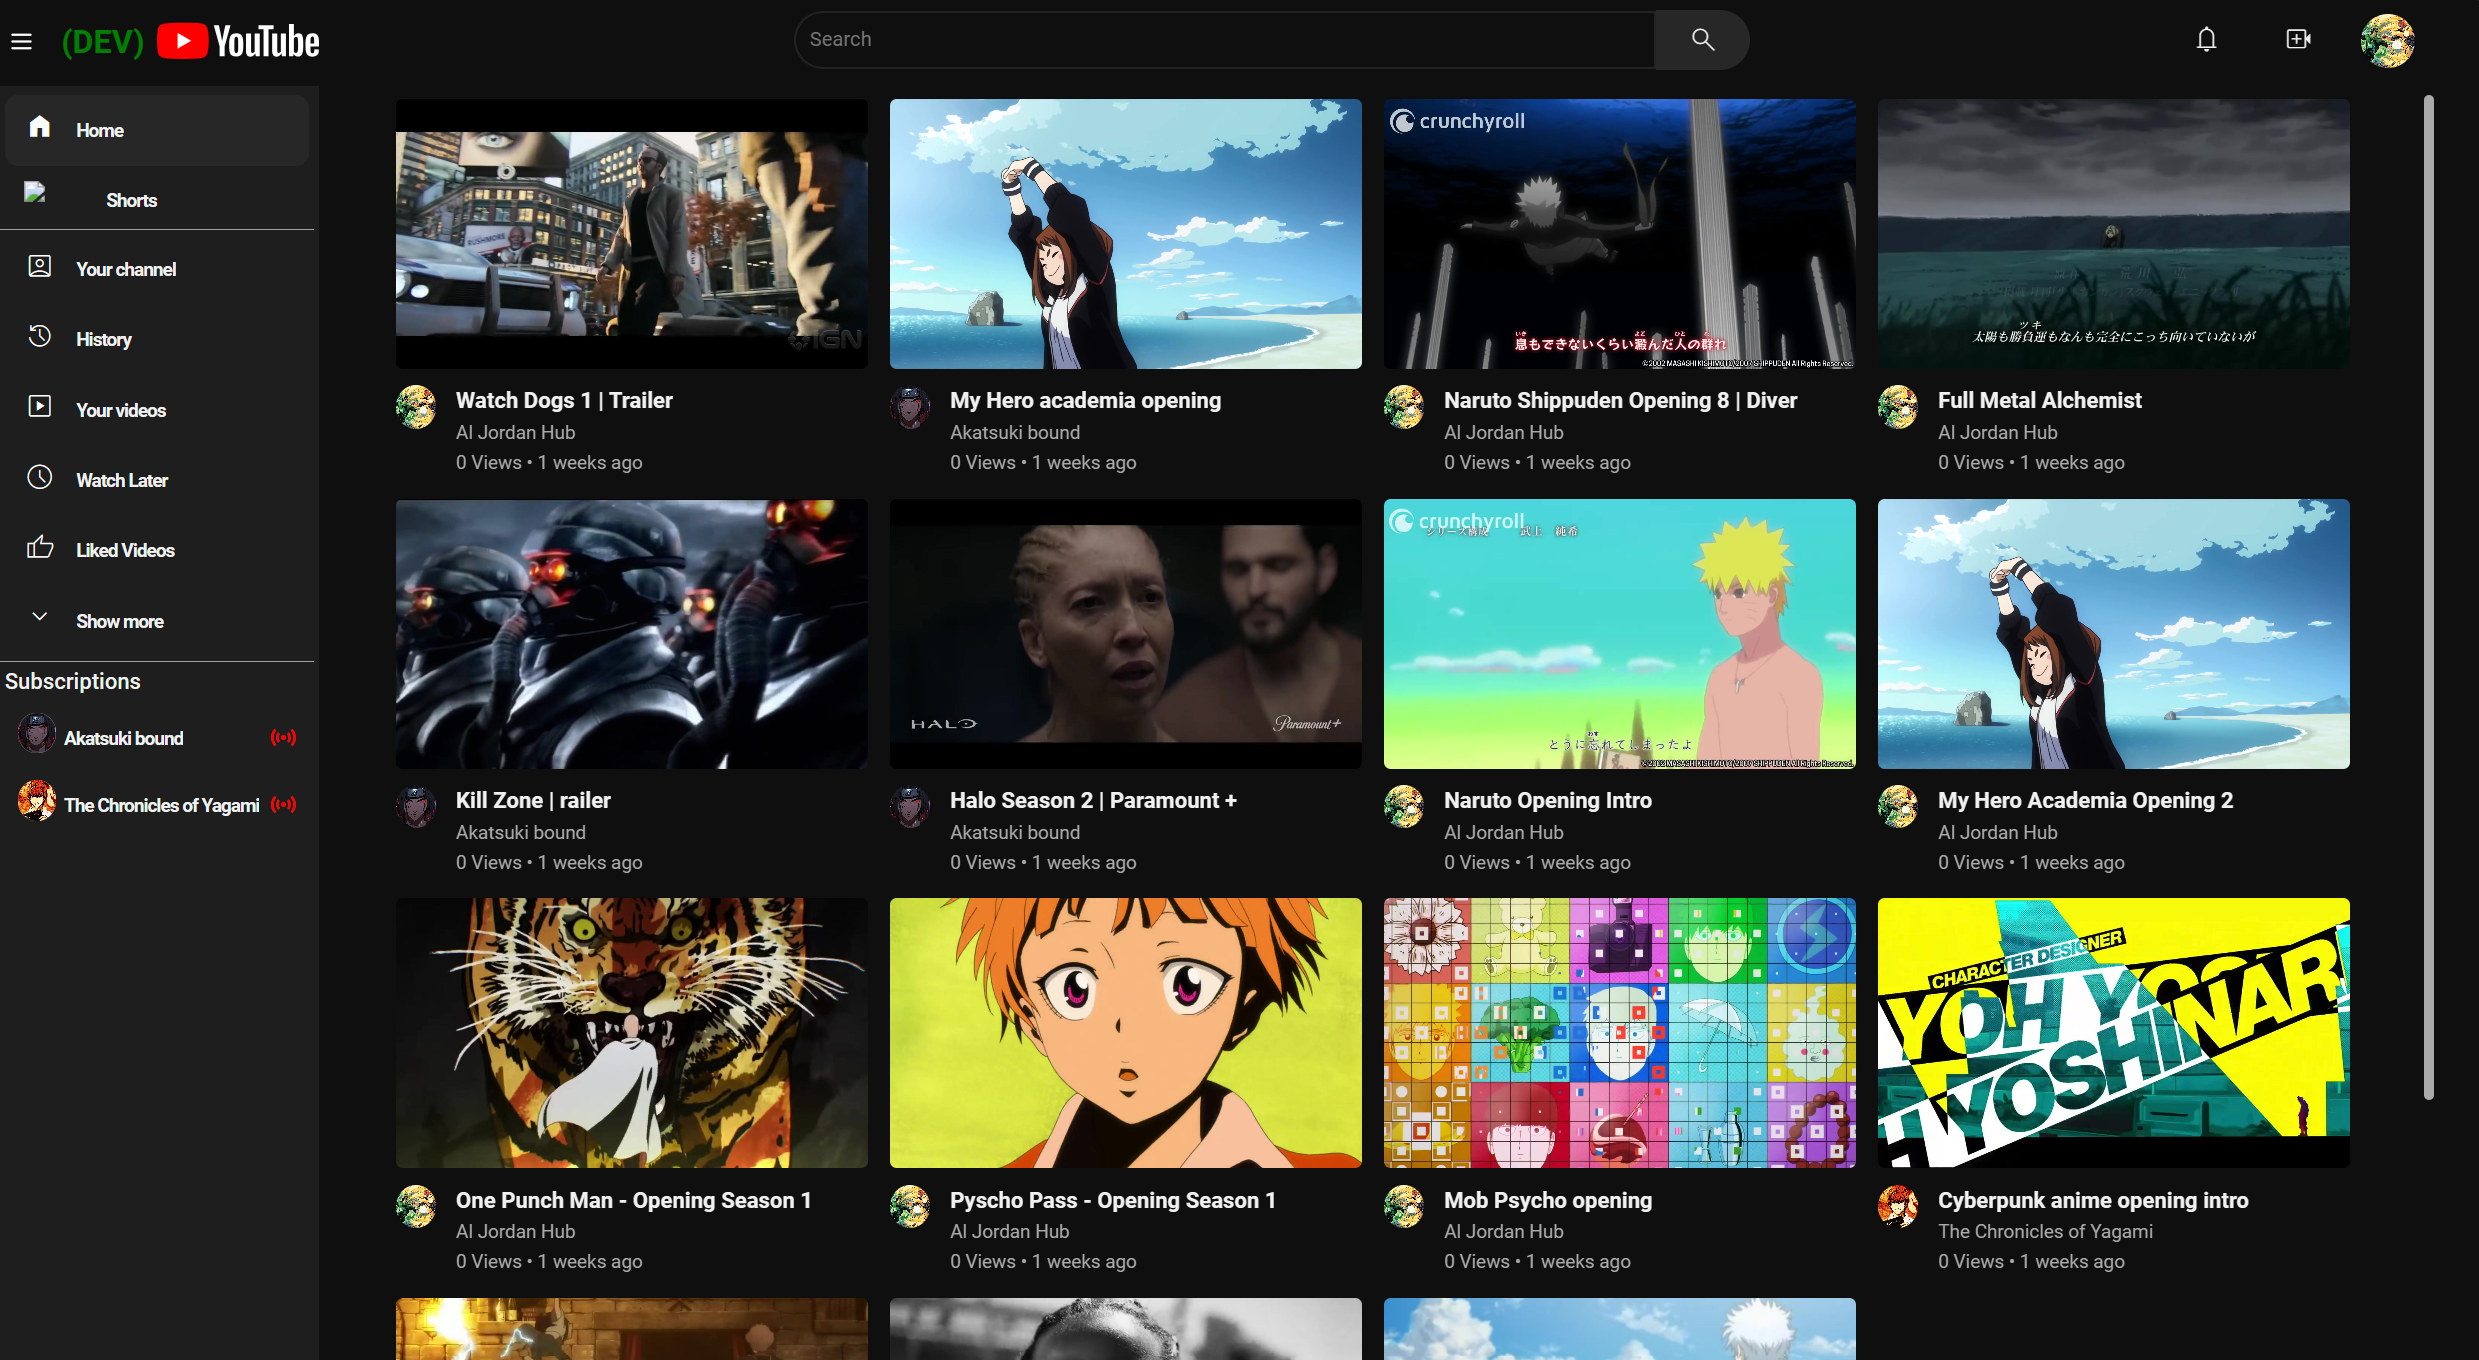Go to Shorts in the sidebar
The width and height of the screenshot is (2479, 1360).
131,200
